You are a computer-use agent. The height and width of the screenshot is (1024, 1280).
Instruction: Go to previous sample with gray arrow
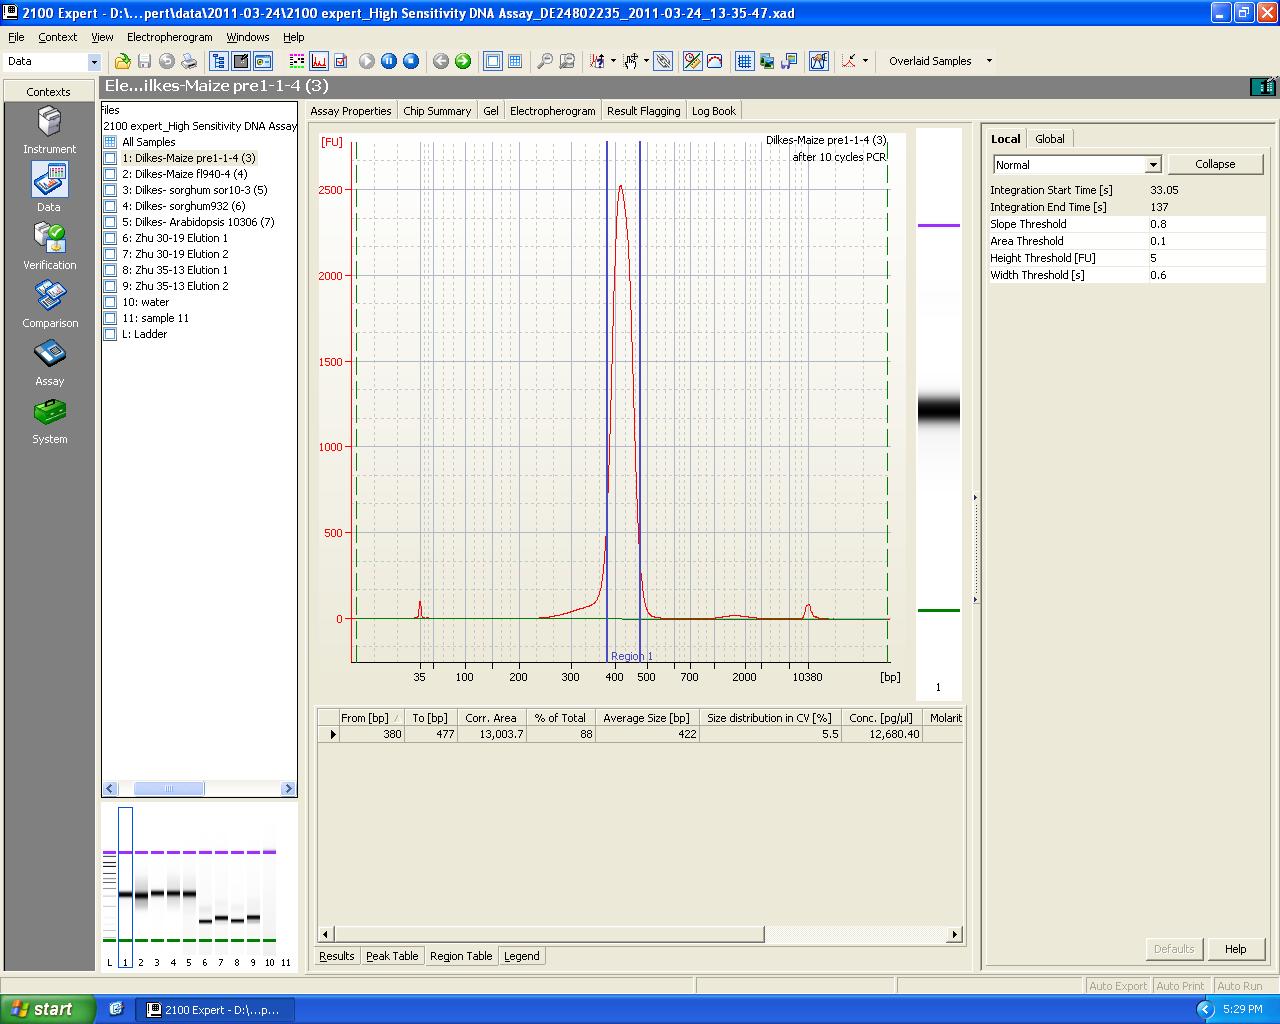click(441, 61)
